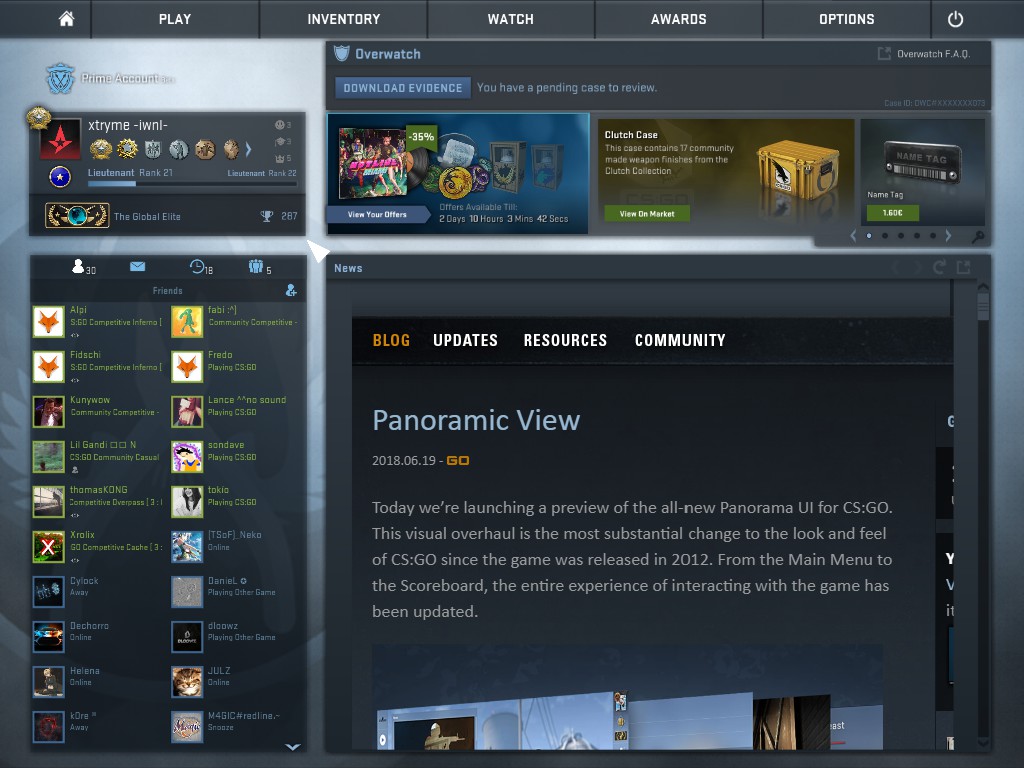Click News forward arrow
The width and height of the screenshot is (1024, 768).
pos(917,267)
